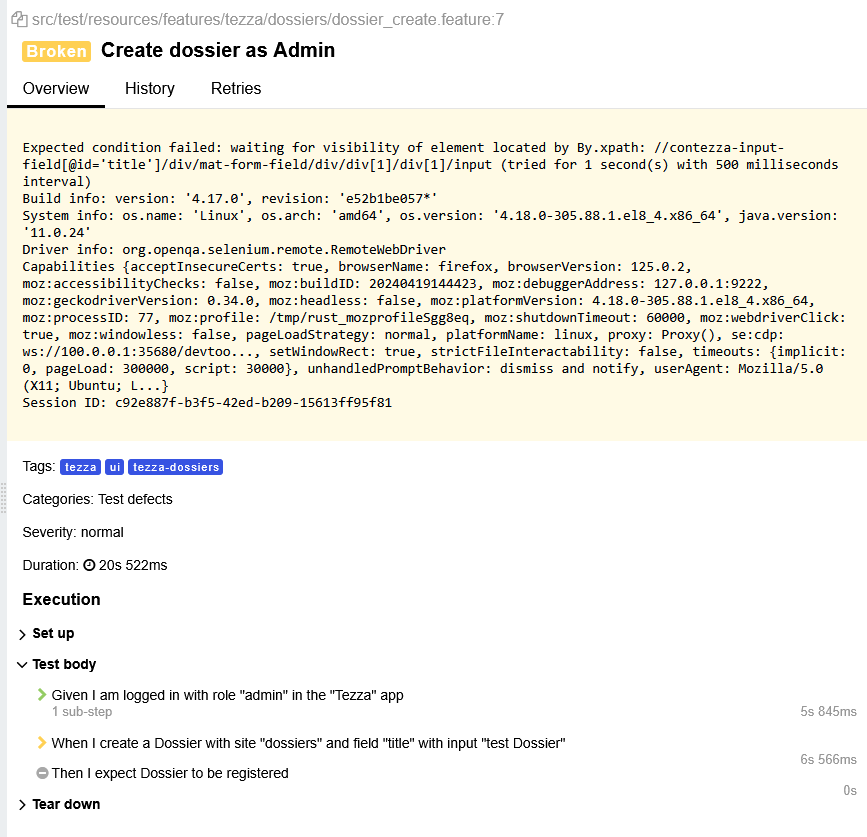
Task: Click the Execution heading
Action: [x=61, y=599]
